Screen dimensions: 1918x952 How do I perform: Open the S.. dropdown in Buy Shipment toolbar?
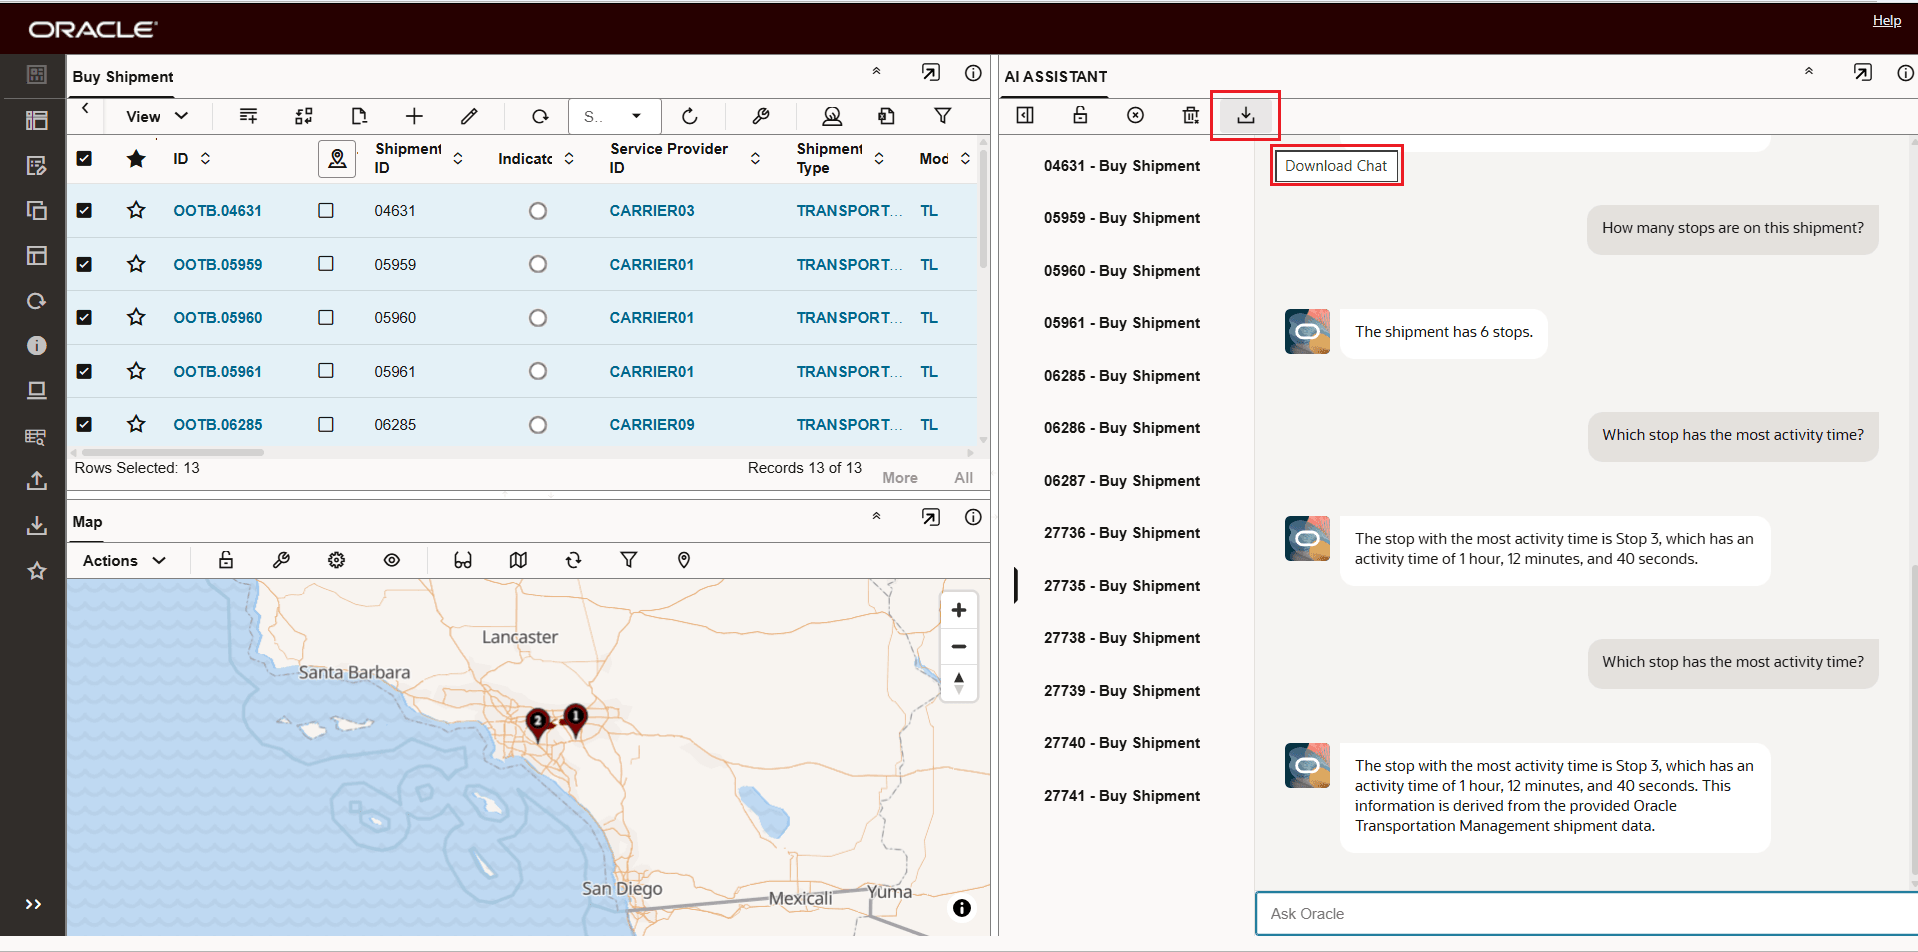point(614,116)
